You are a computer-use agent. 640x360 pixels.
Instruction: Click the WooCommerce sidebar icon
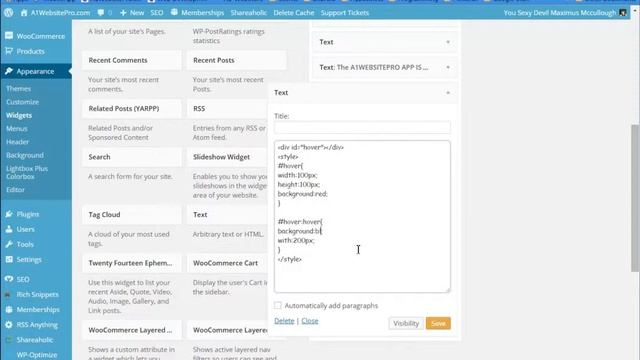(9, 36)
